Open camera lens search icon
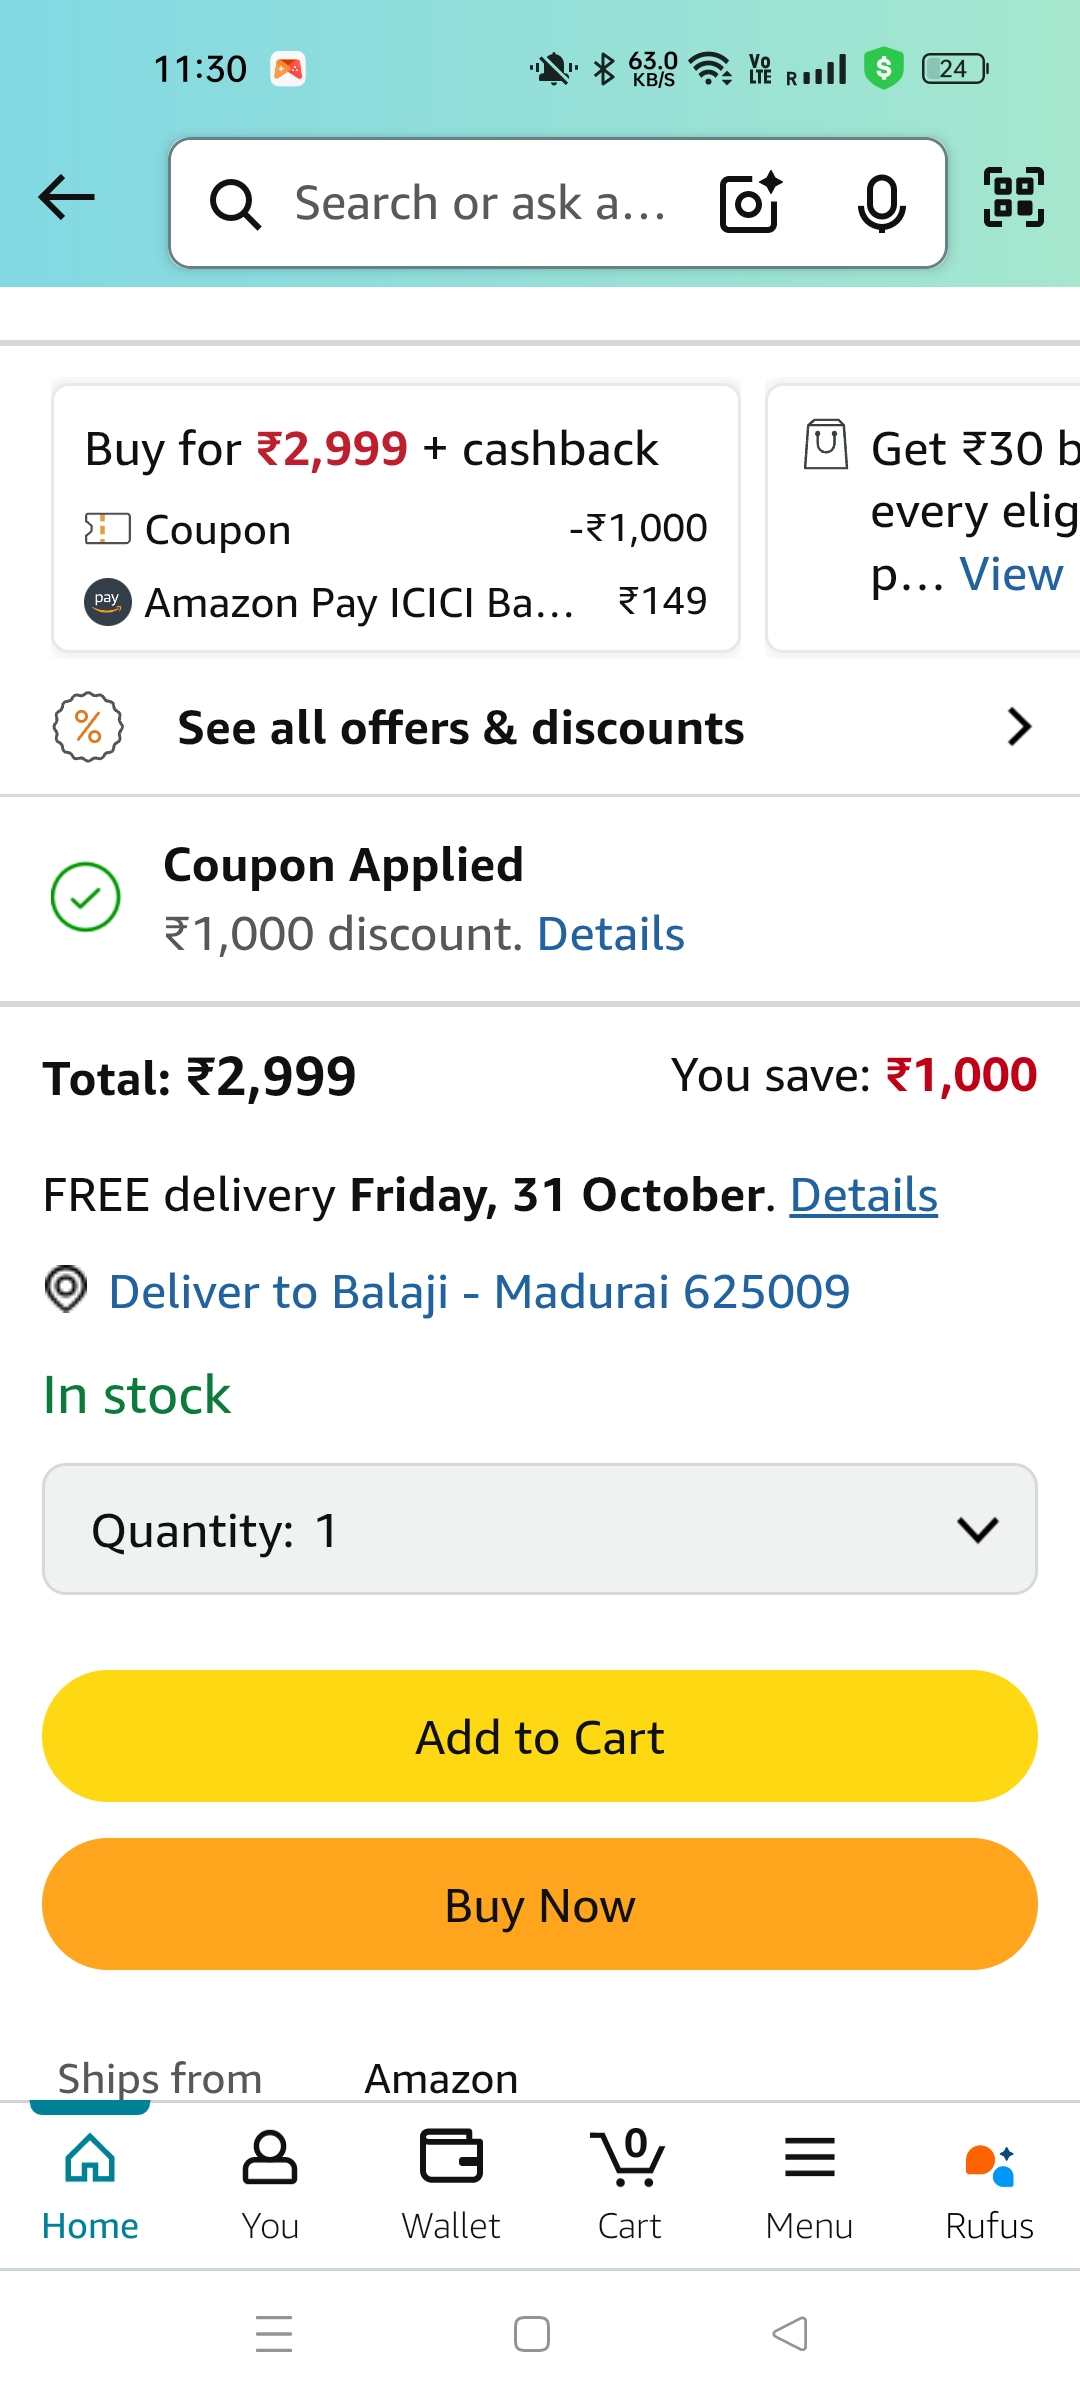Screen dimensions: 1080x2400 click(750, 203)
